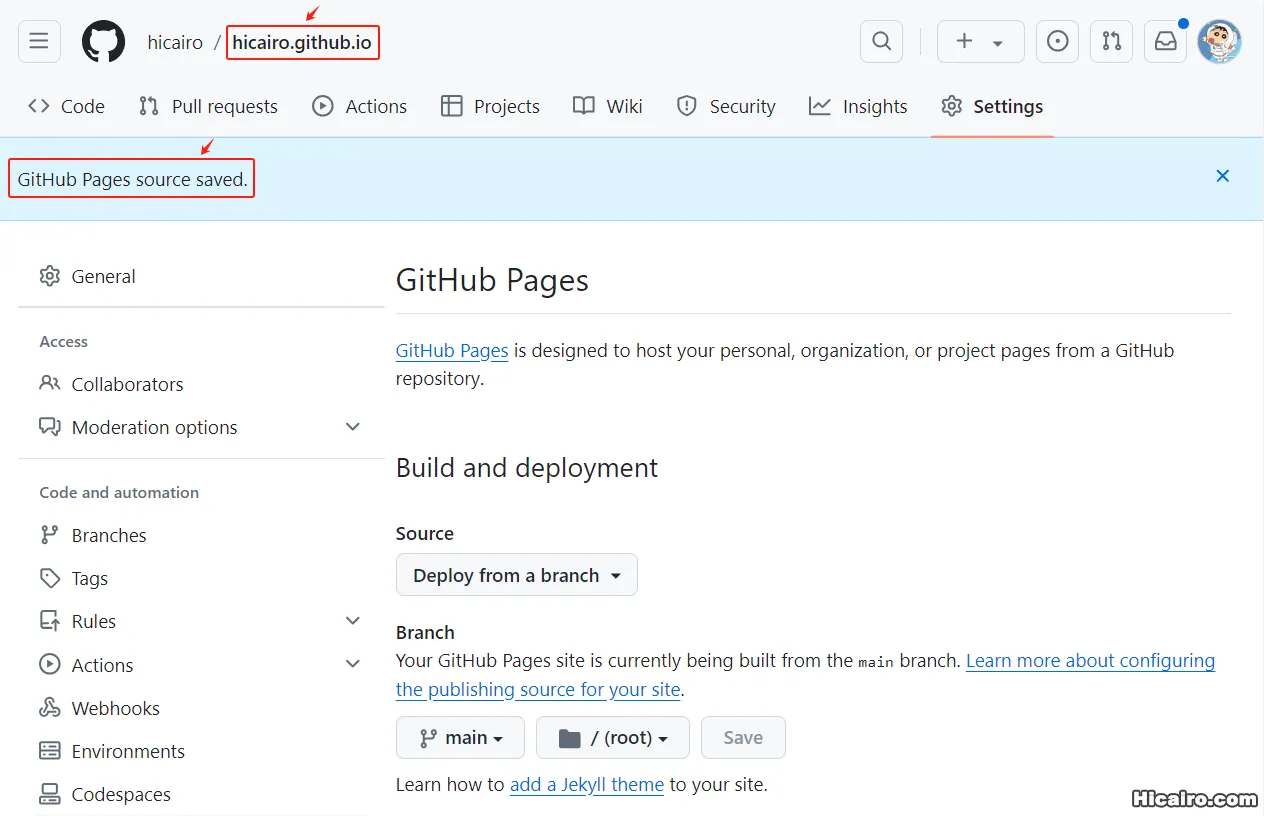Click the gear icon next to General

coord(50,276)
